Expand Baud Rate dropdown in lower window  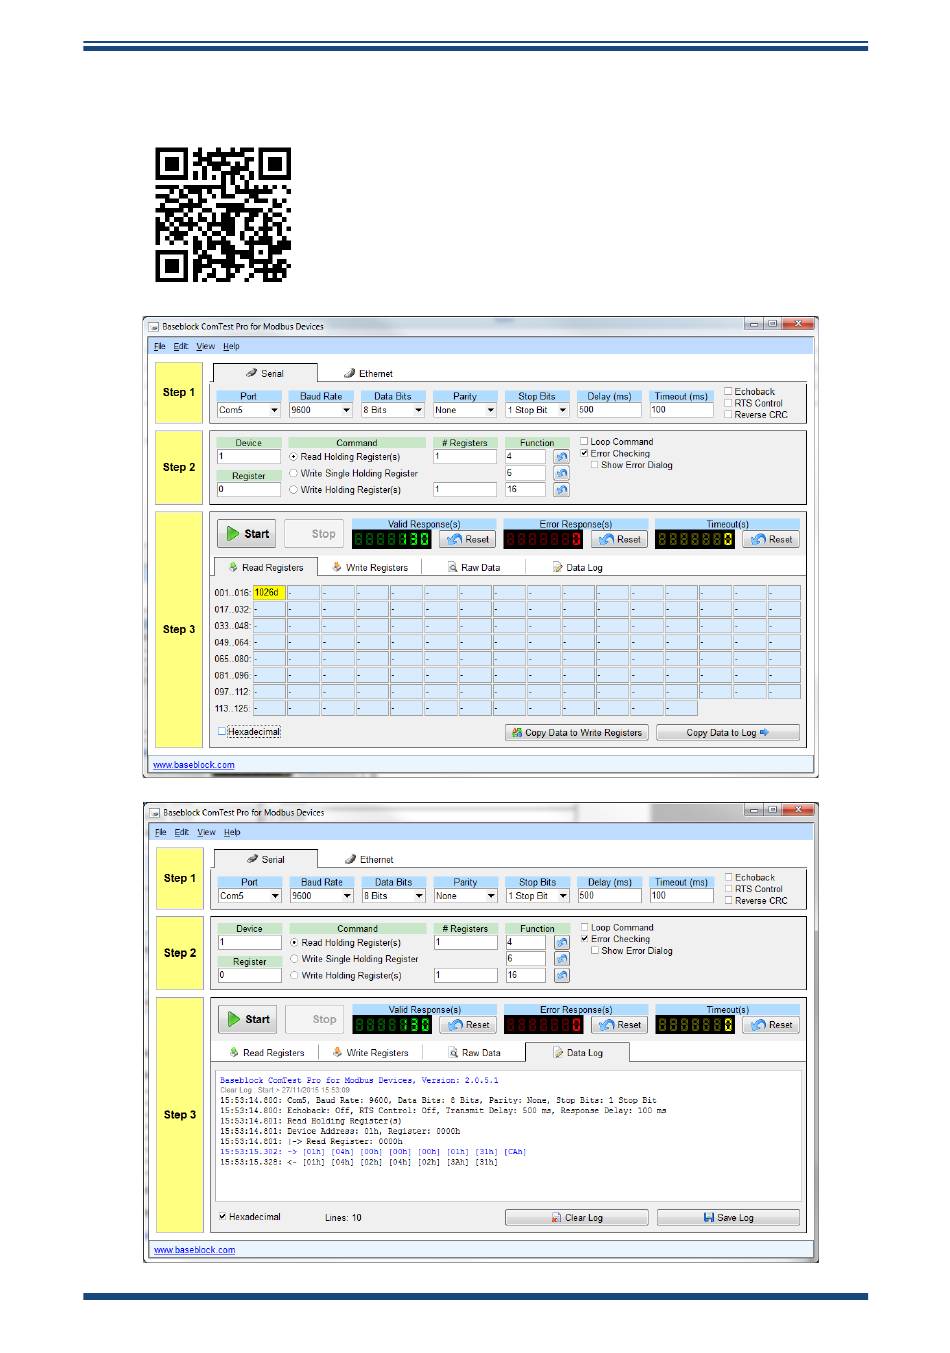[348, 896]
